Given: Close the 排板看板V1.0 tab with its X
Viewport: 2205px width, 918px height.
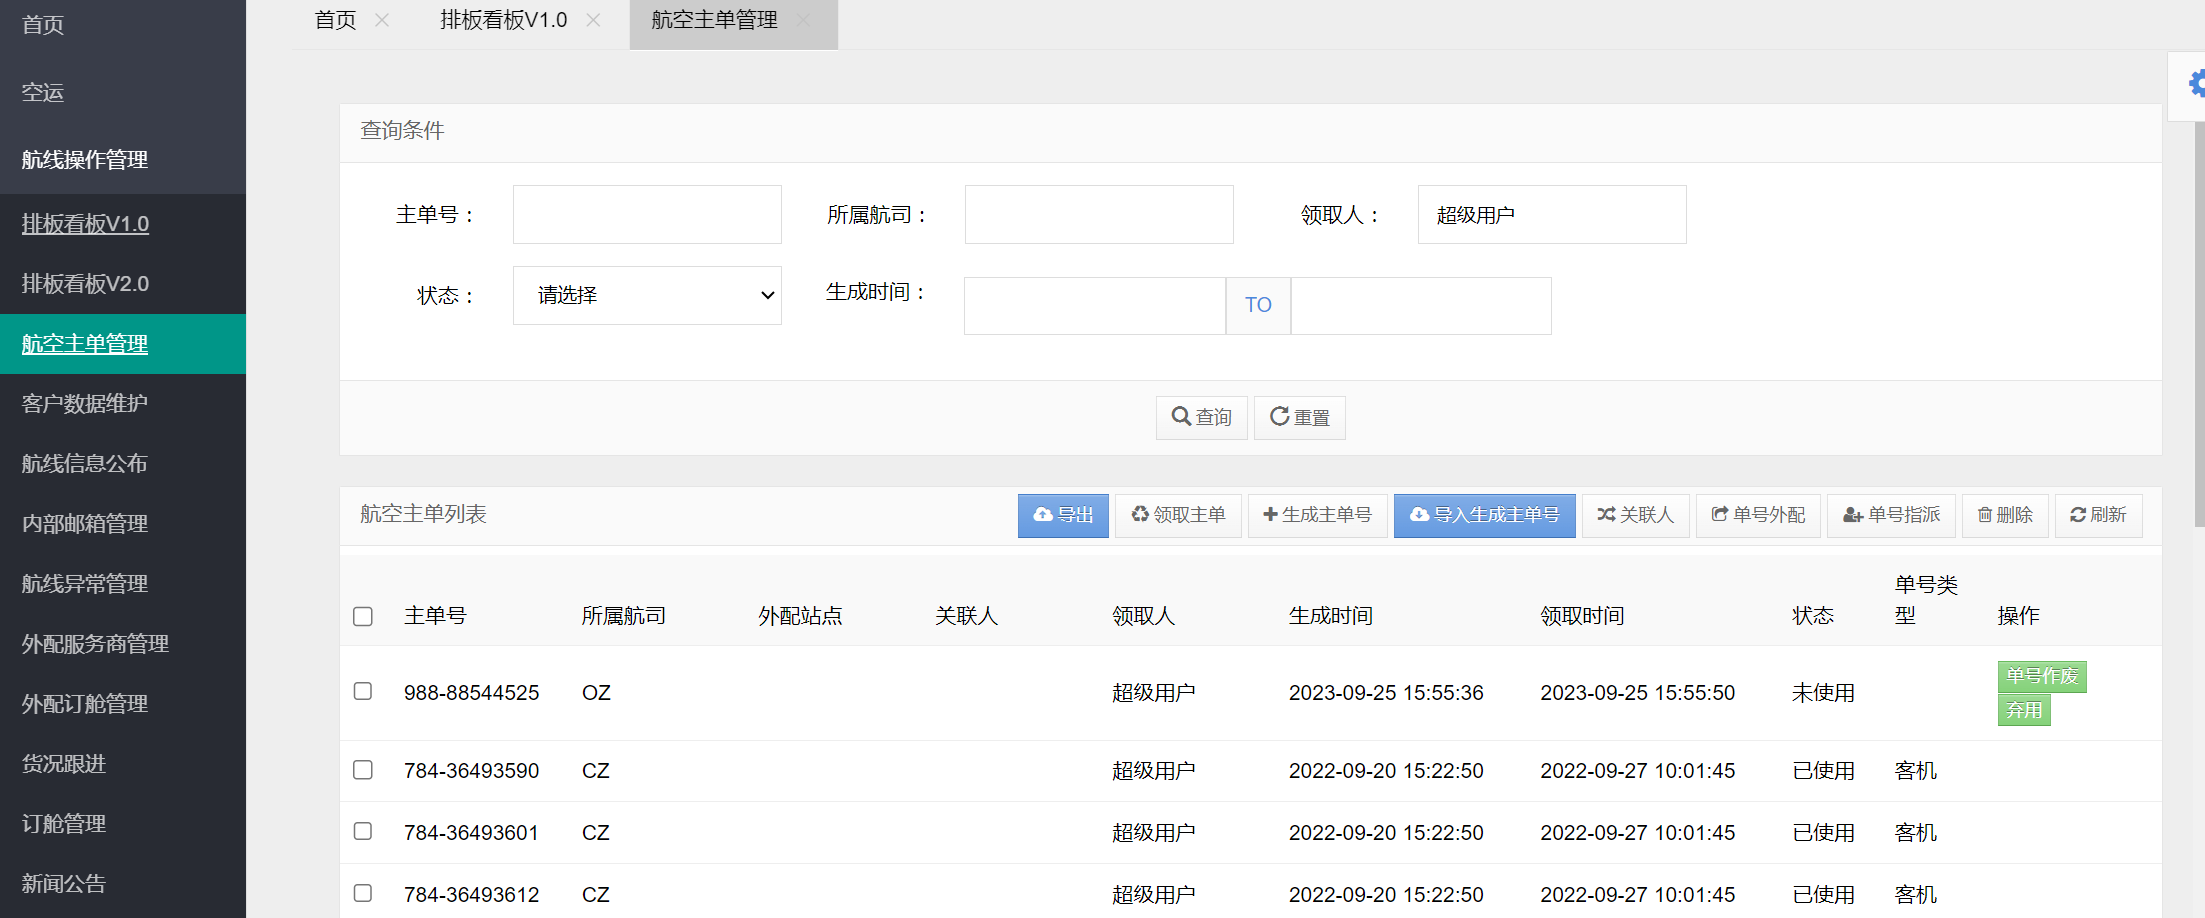Looking at the screenshot, I should click(593, 20).
